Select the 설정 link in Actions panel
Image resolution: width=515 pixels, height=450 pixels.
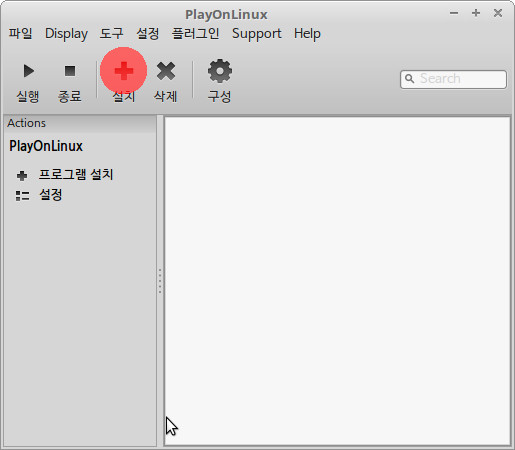point(51,195)
